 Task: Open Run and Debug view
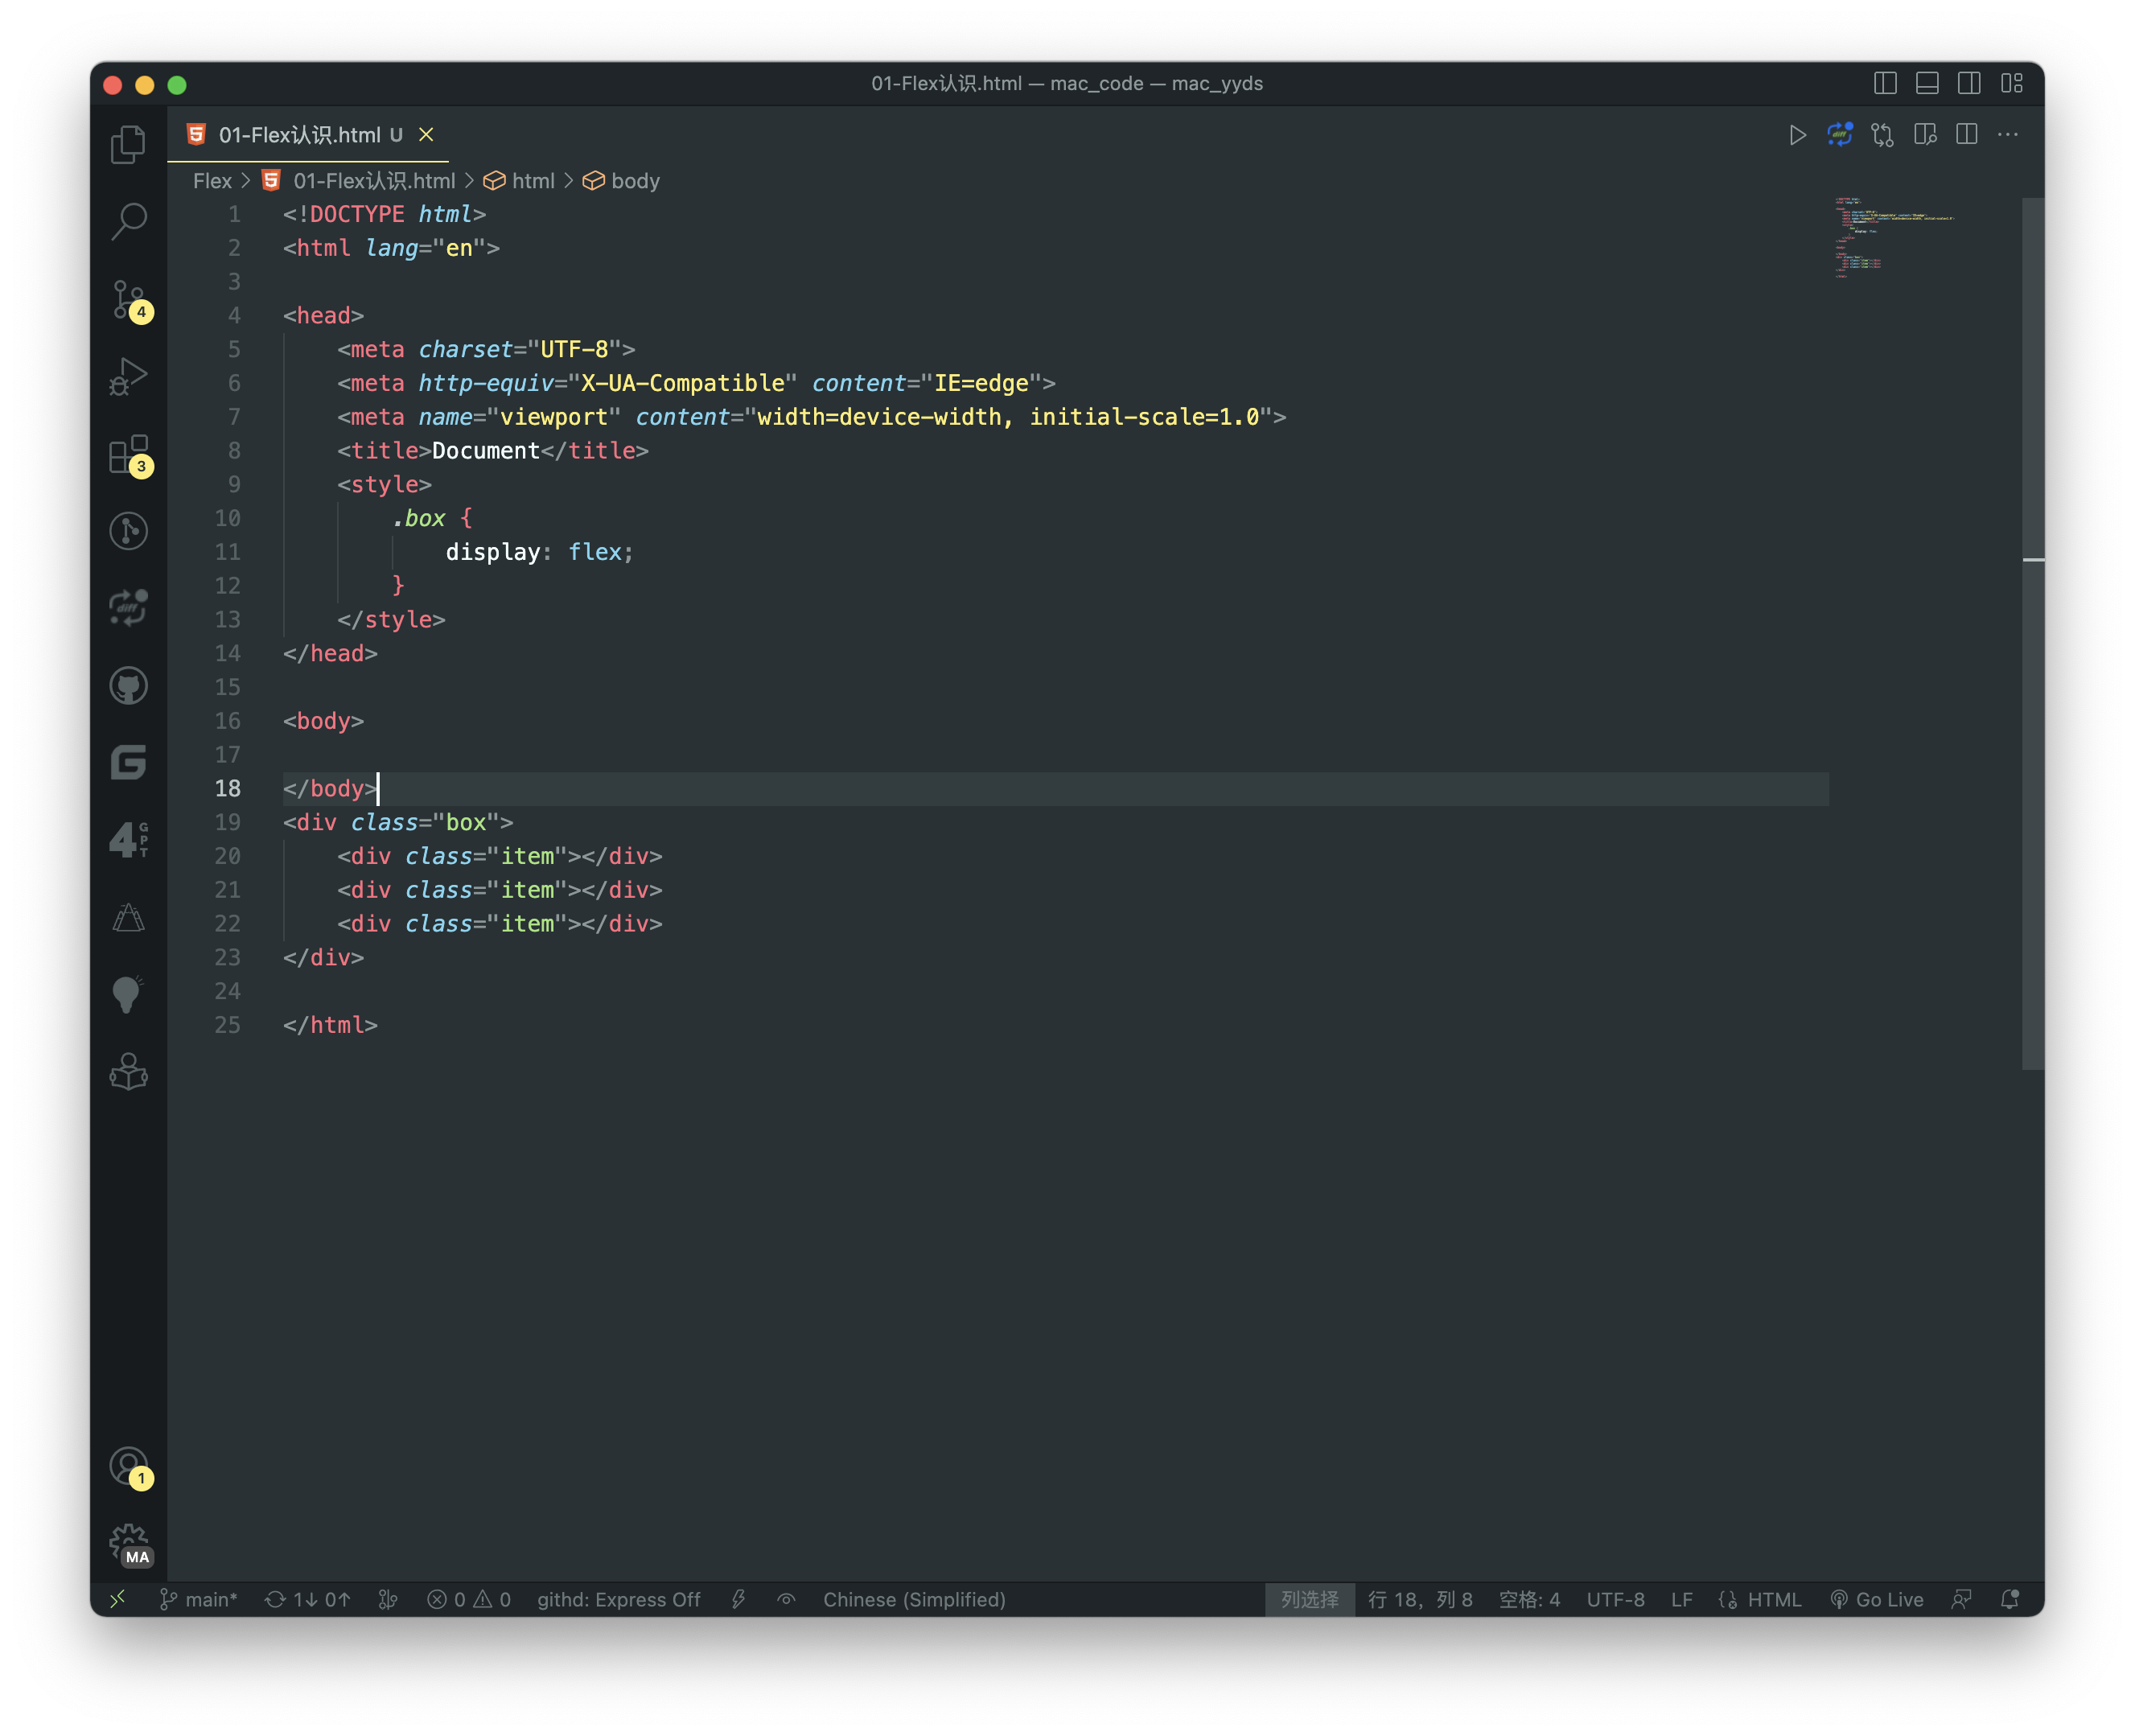pyautogui.click(x=128, y=376)
